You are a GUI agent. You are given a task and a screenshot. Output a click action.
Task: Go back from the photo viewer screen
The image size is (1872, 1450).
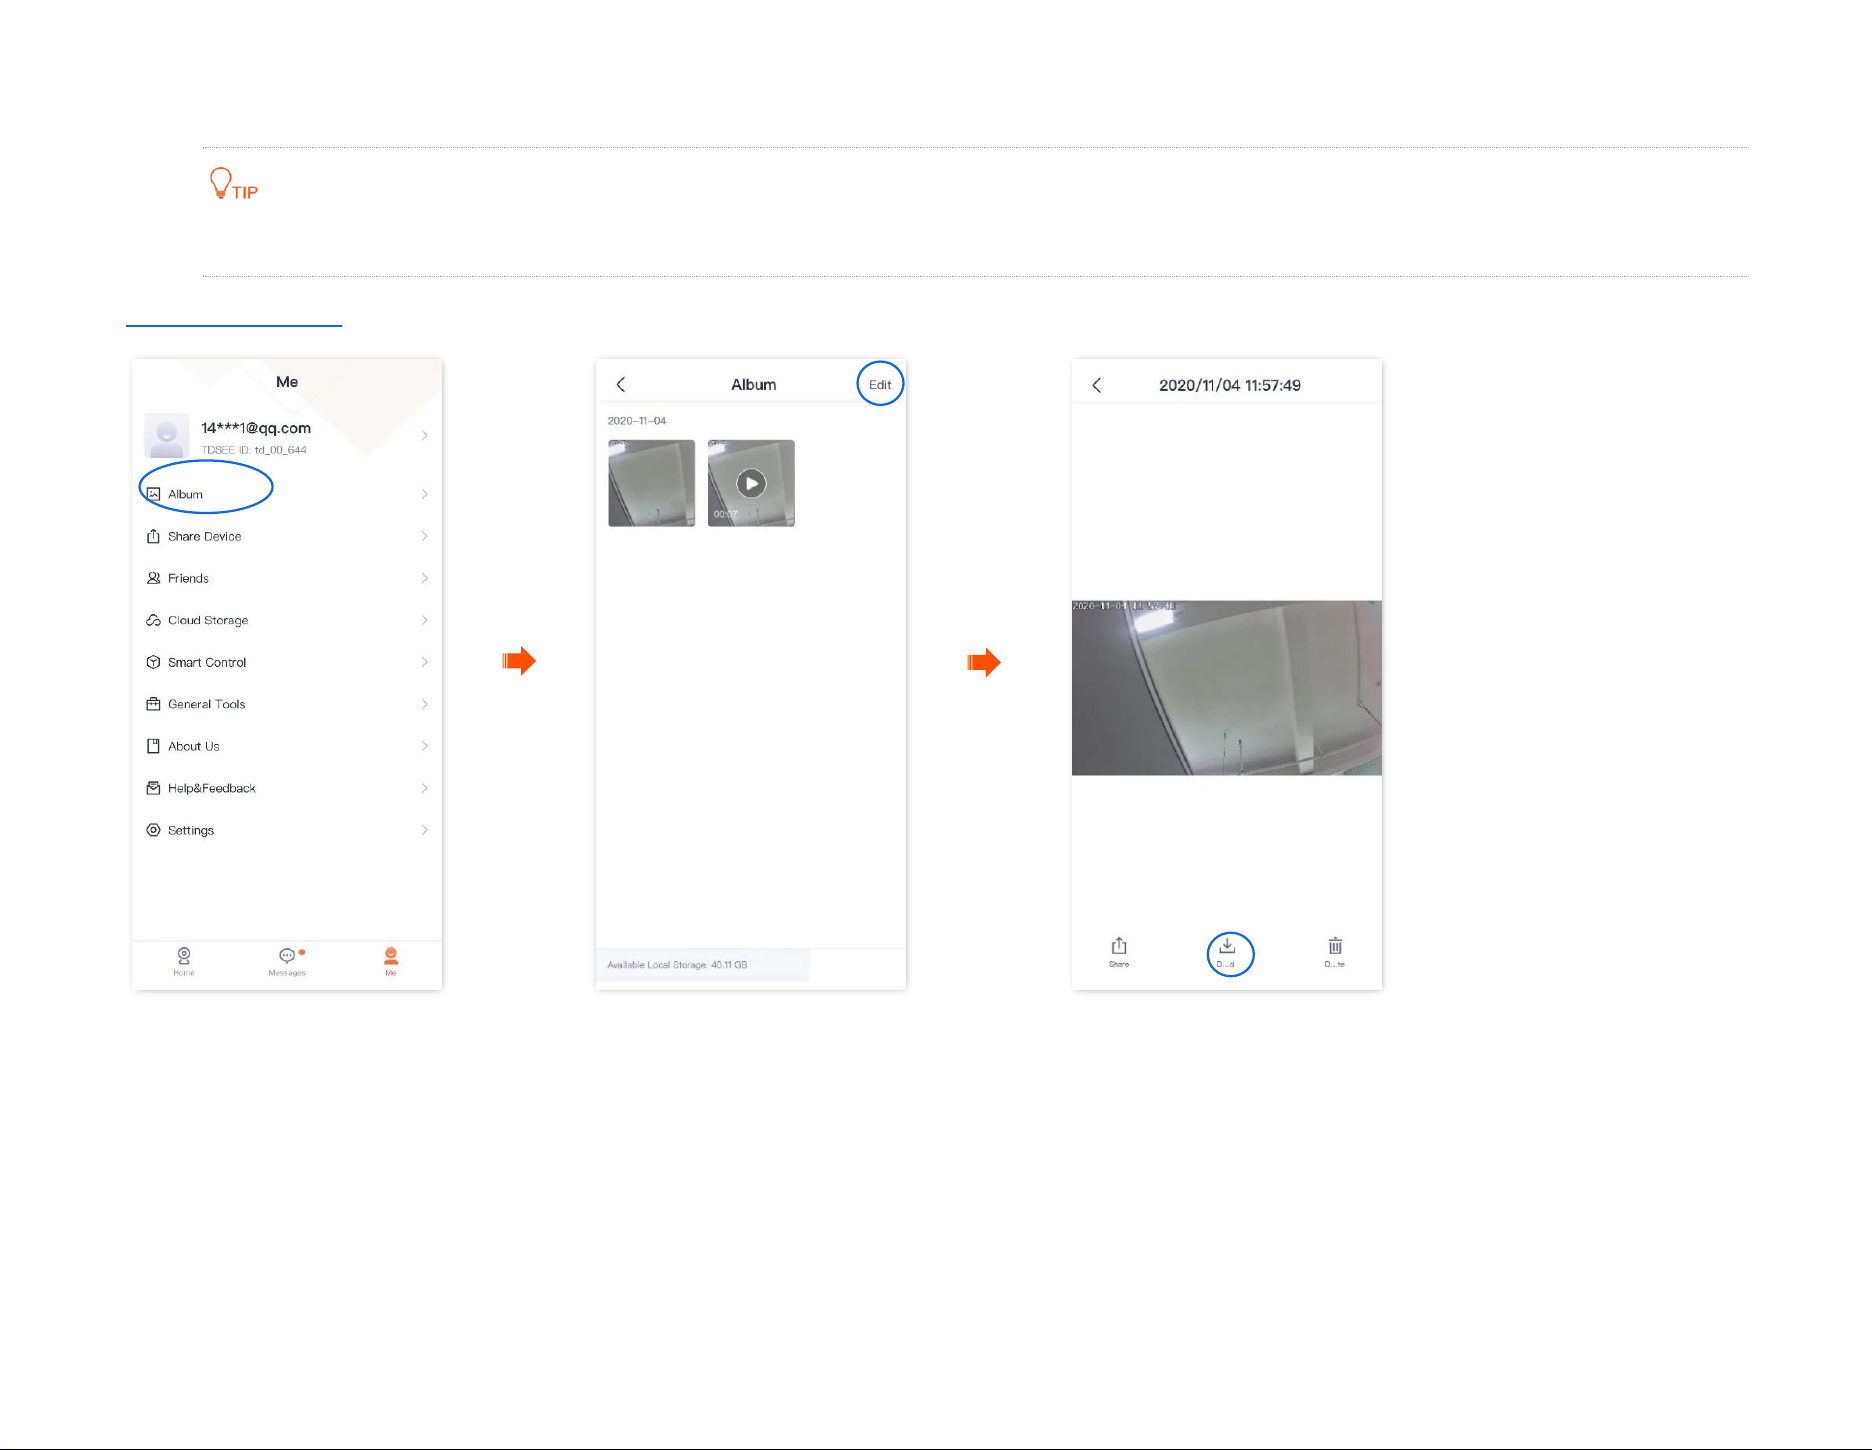coord(1097,385)
